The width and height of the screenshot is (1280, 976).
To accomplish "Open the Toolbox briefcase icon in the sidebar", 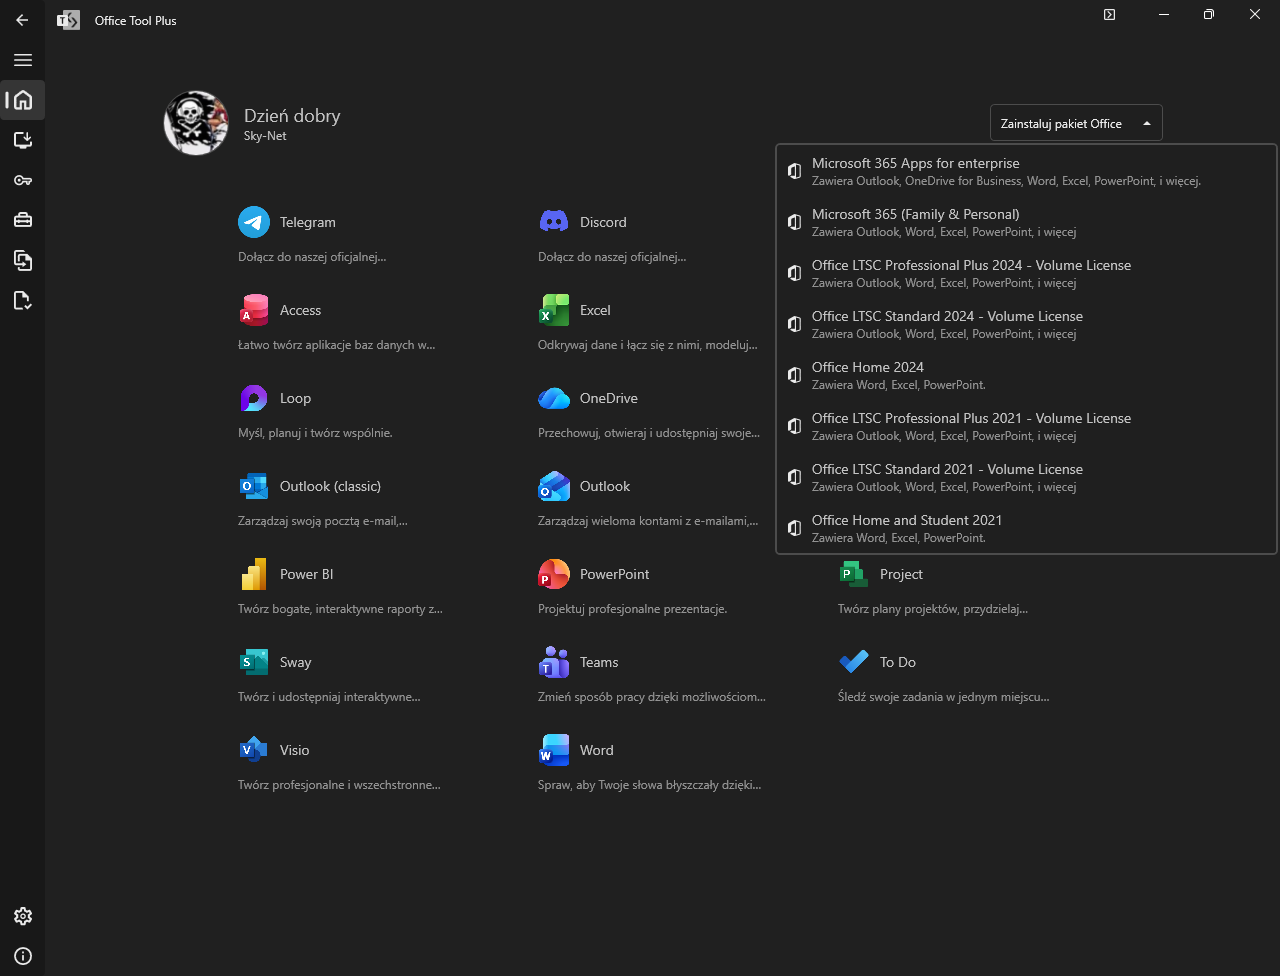I will pyautogui.click(x=23, y=220).
